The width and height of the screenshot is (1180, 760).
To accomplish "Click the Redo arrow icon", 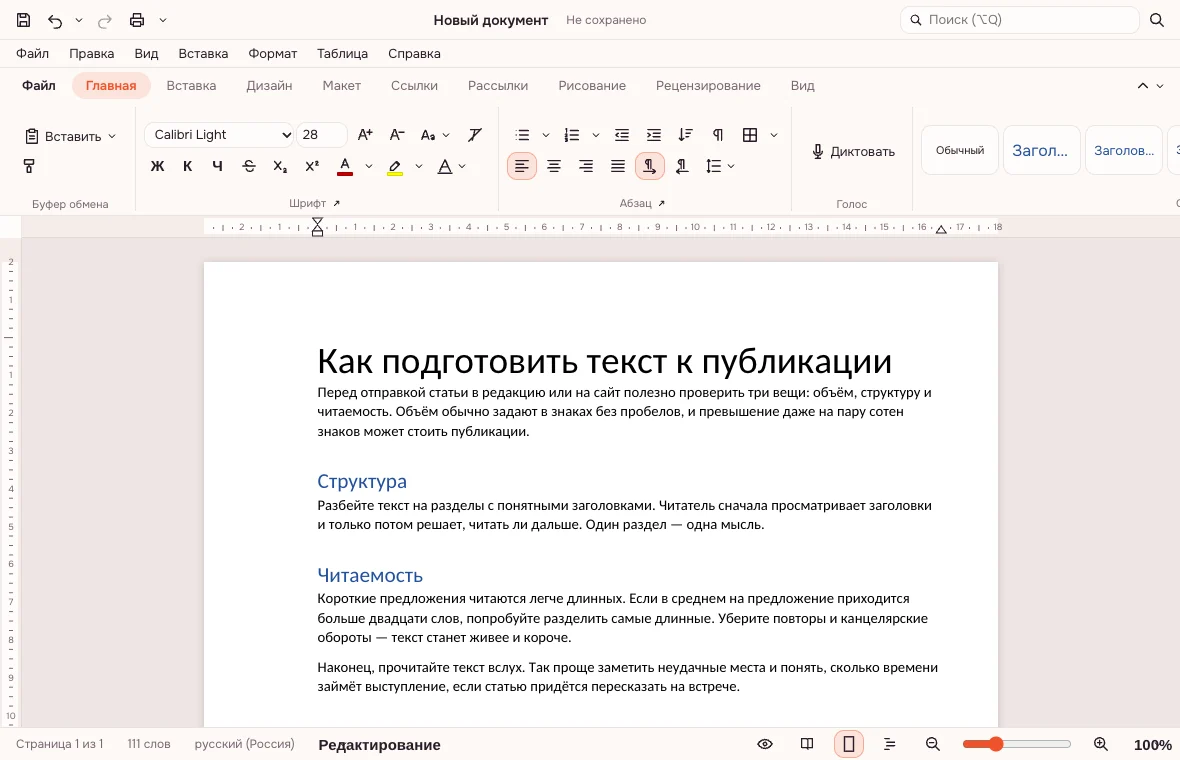I will [x=105, y=20].
